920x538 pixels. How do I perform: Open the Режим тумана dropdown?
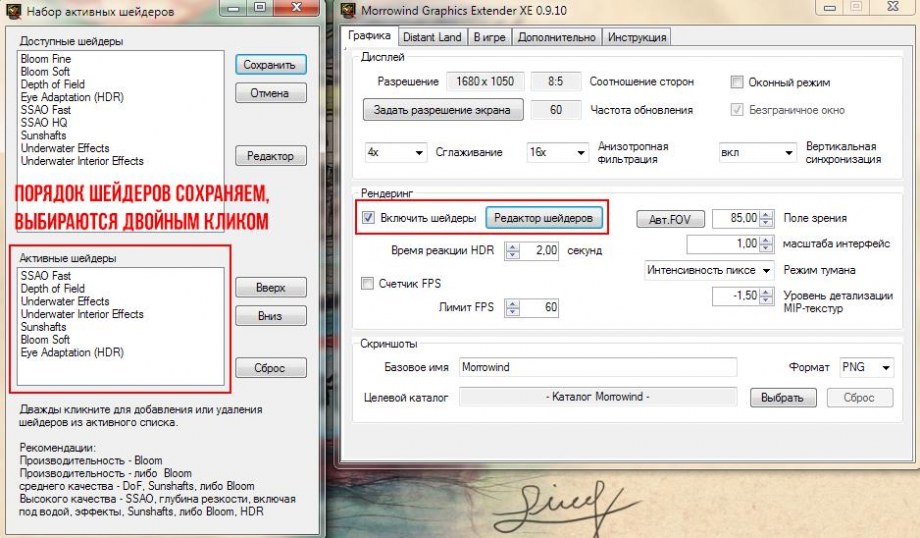pos(709,270)
